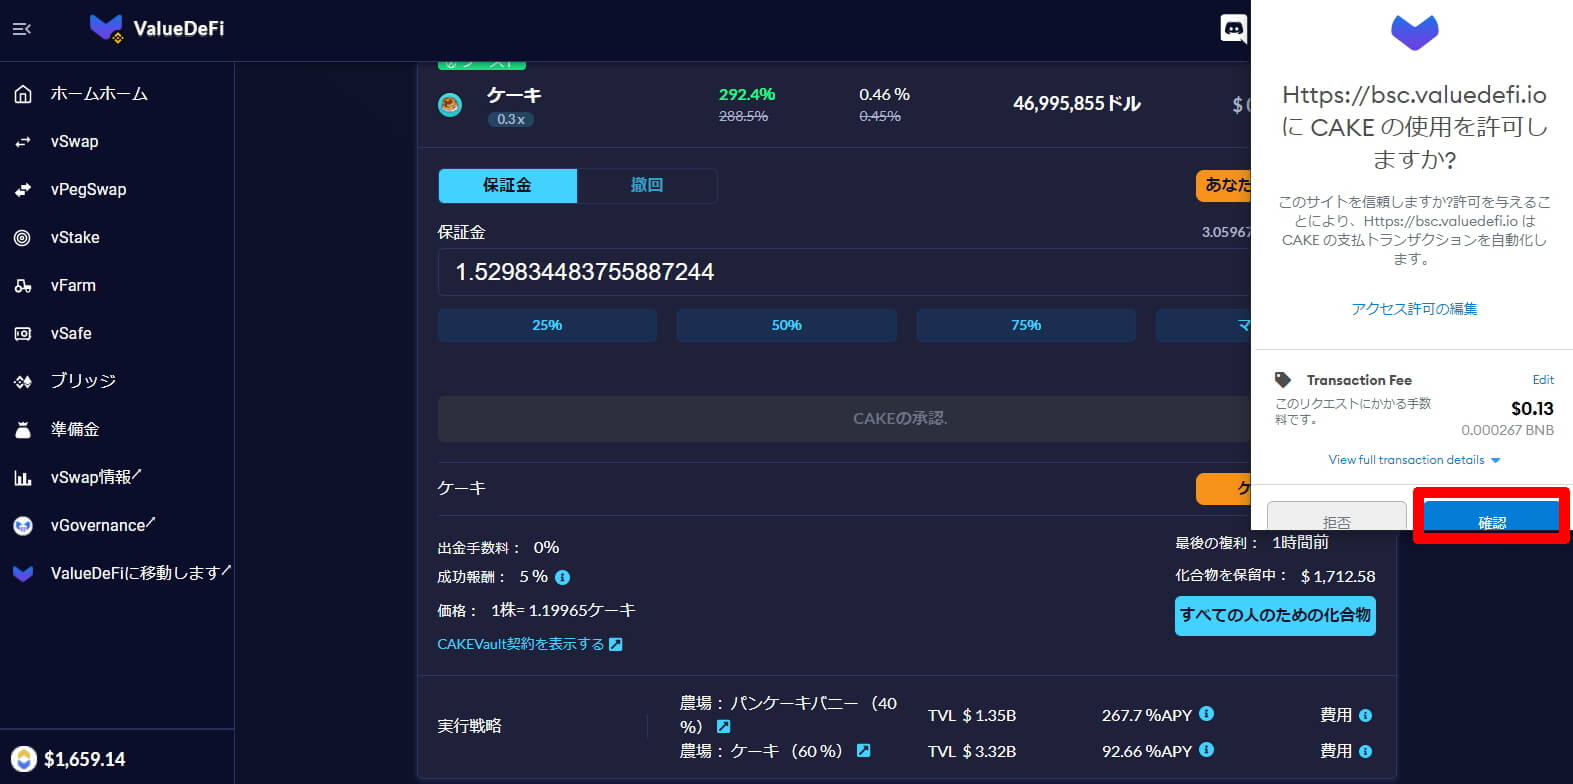Click the reserve fund bag icon
1573x784 pixels.
(23, 430)
